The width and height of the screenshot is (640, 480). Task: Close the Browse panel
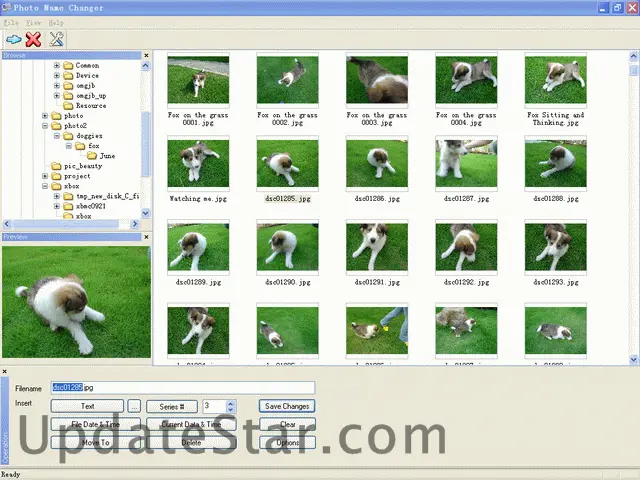[x=147, y=55]
